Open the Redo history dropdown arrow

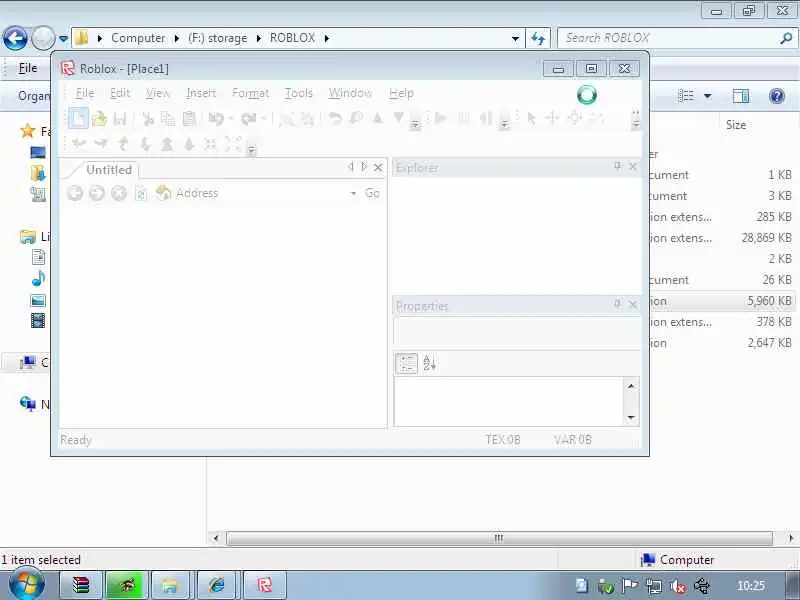[264, 119]
